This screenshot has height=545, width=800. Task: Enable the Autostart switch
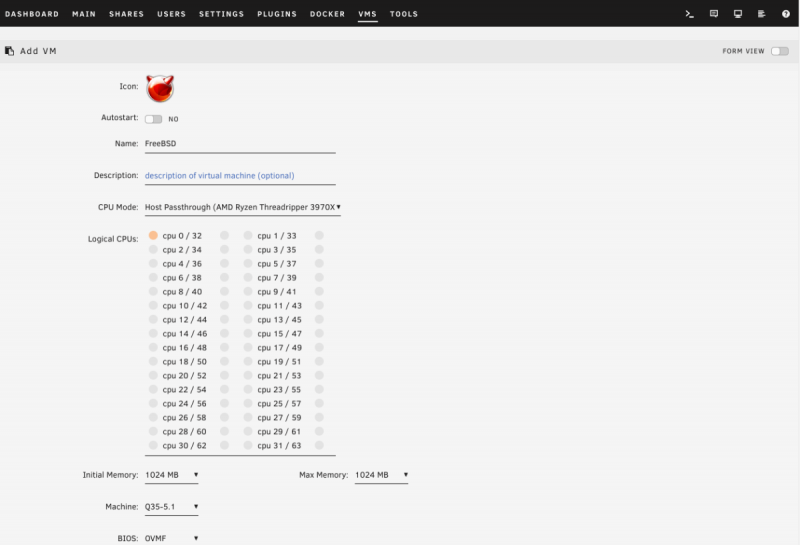pos(153,119)
